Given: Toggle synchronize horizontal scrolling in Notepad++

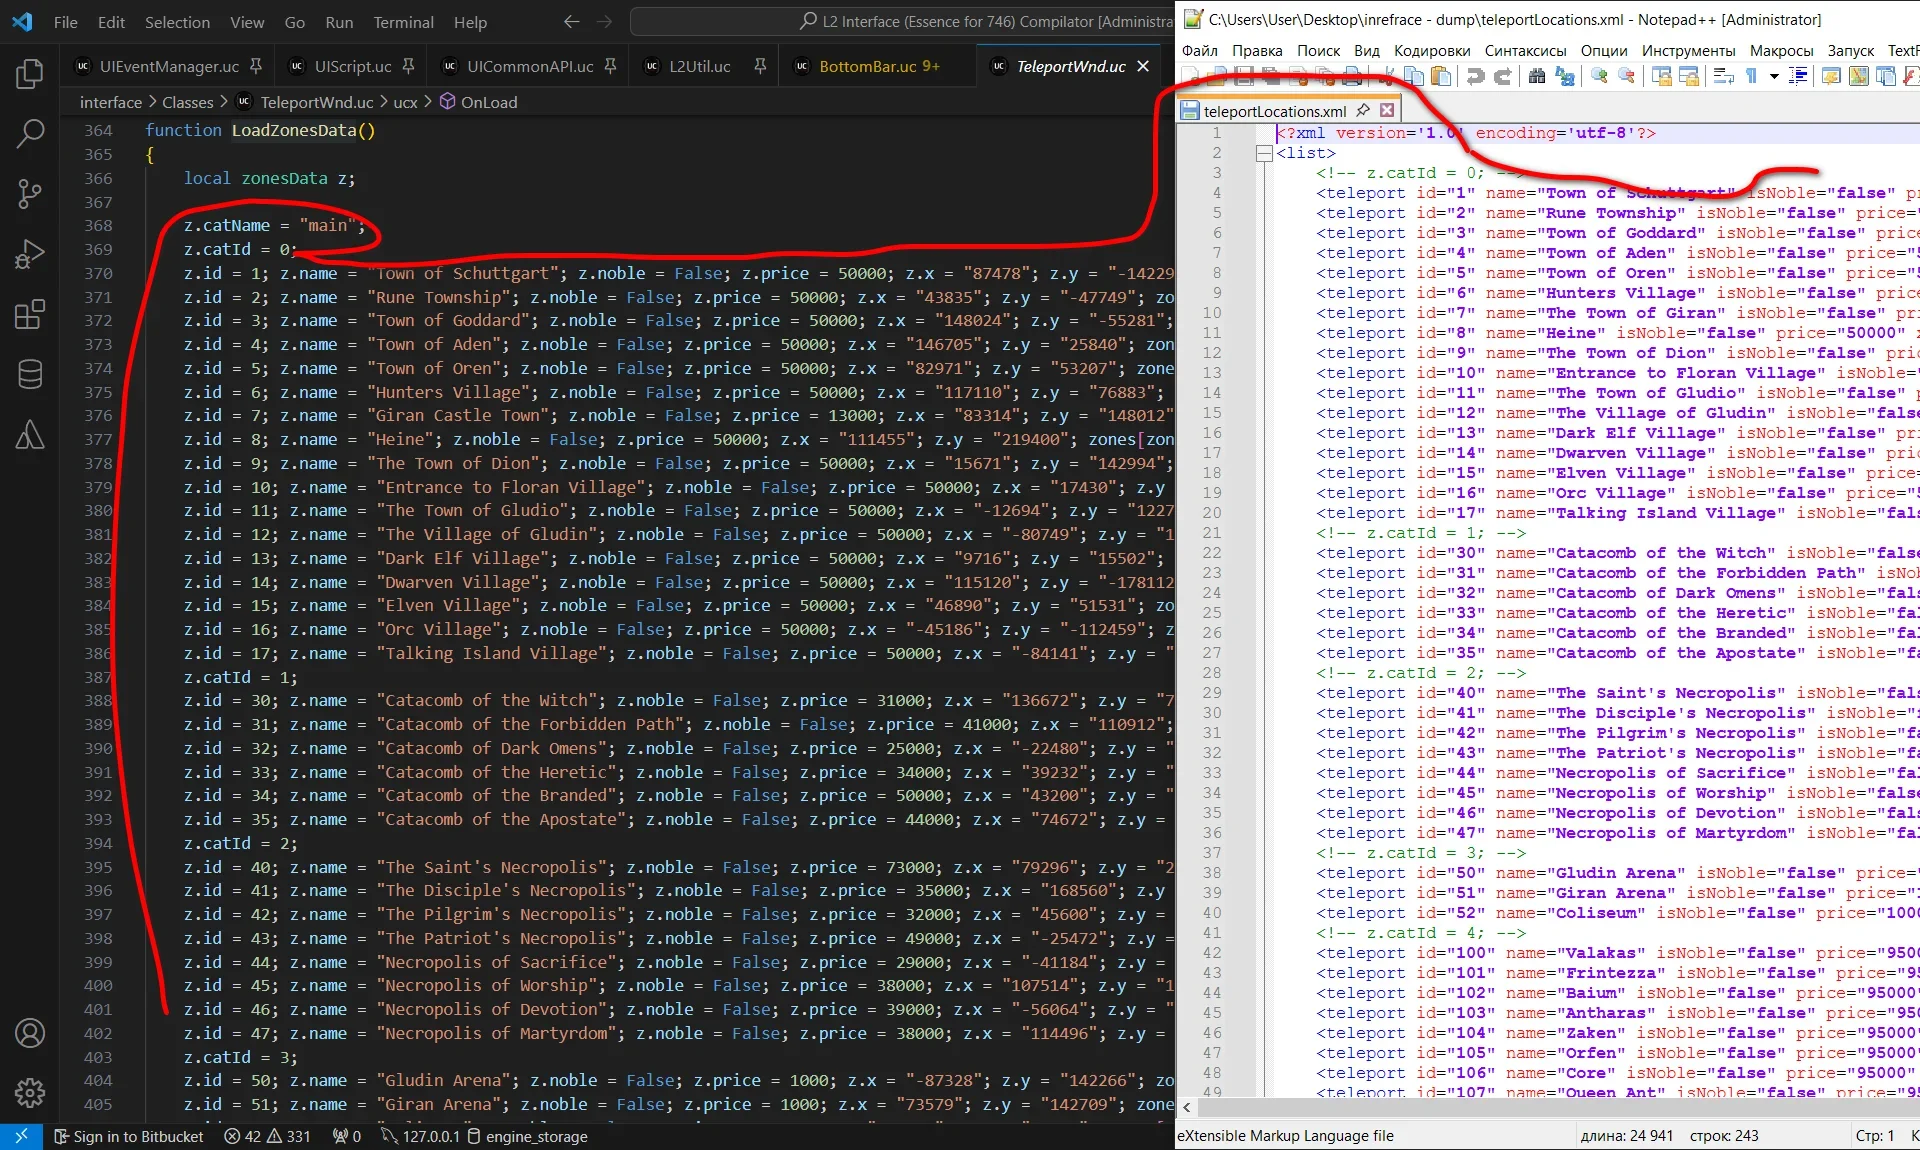Looking at the screenshot, I should (1688, 76).
